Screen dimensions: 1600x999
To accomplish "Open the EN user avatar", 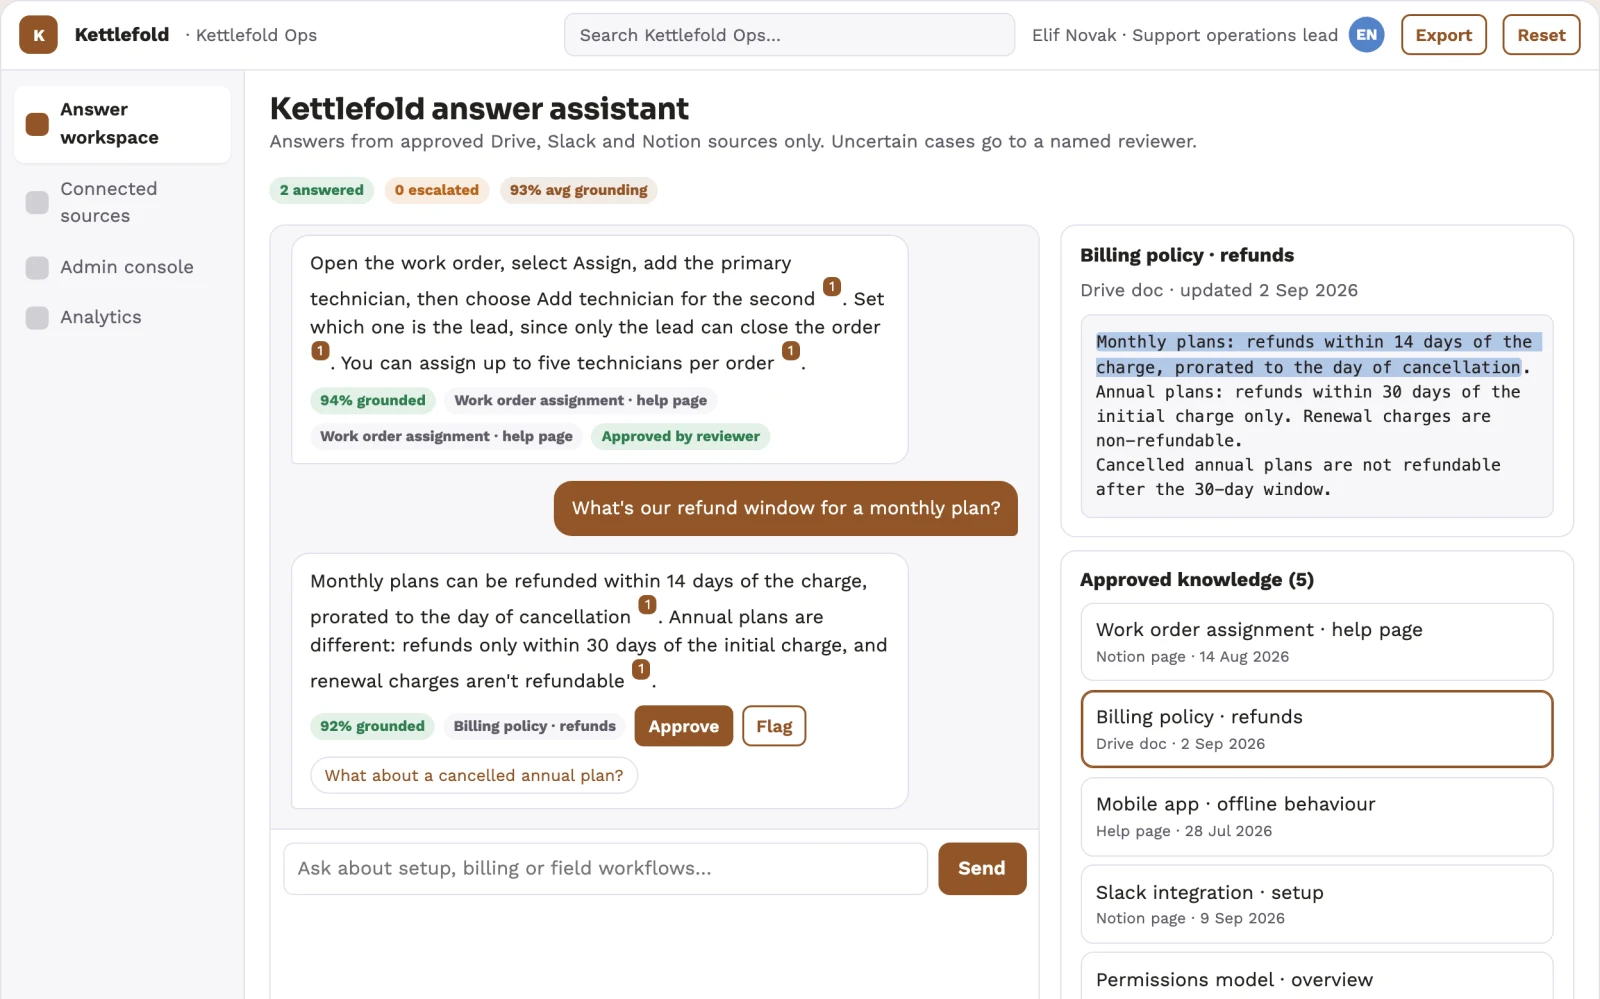I will (1366, 35).
